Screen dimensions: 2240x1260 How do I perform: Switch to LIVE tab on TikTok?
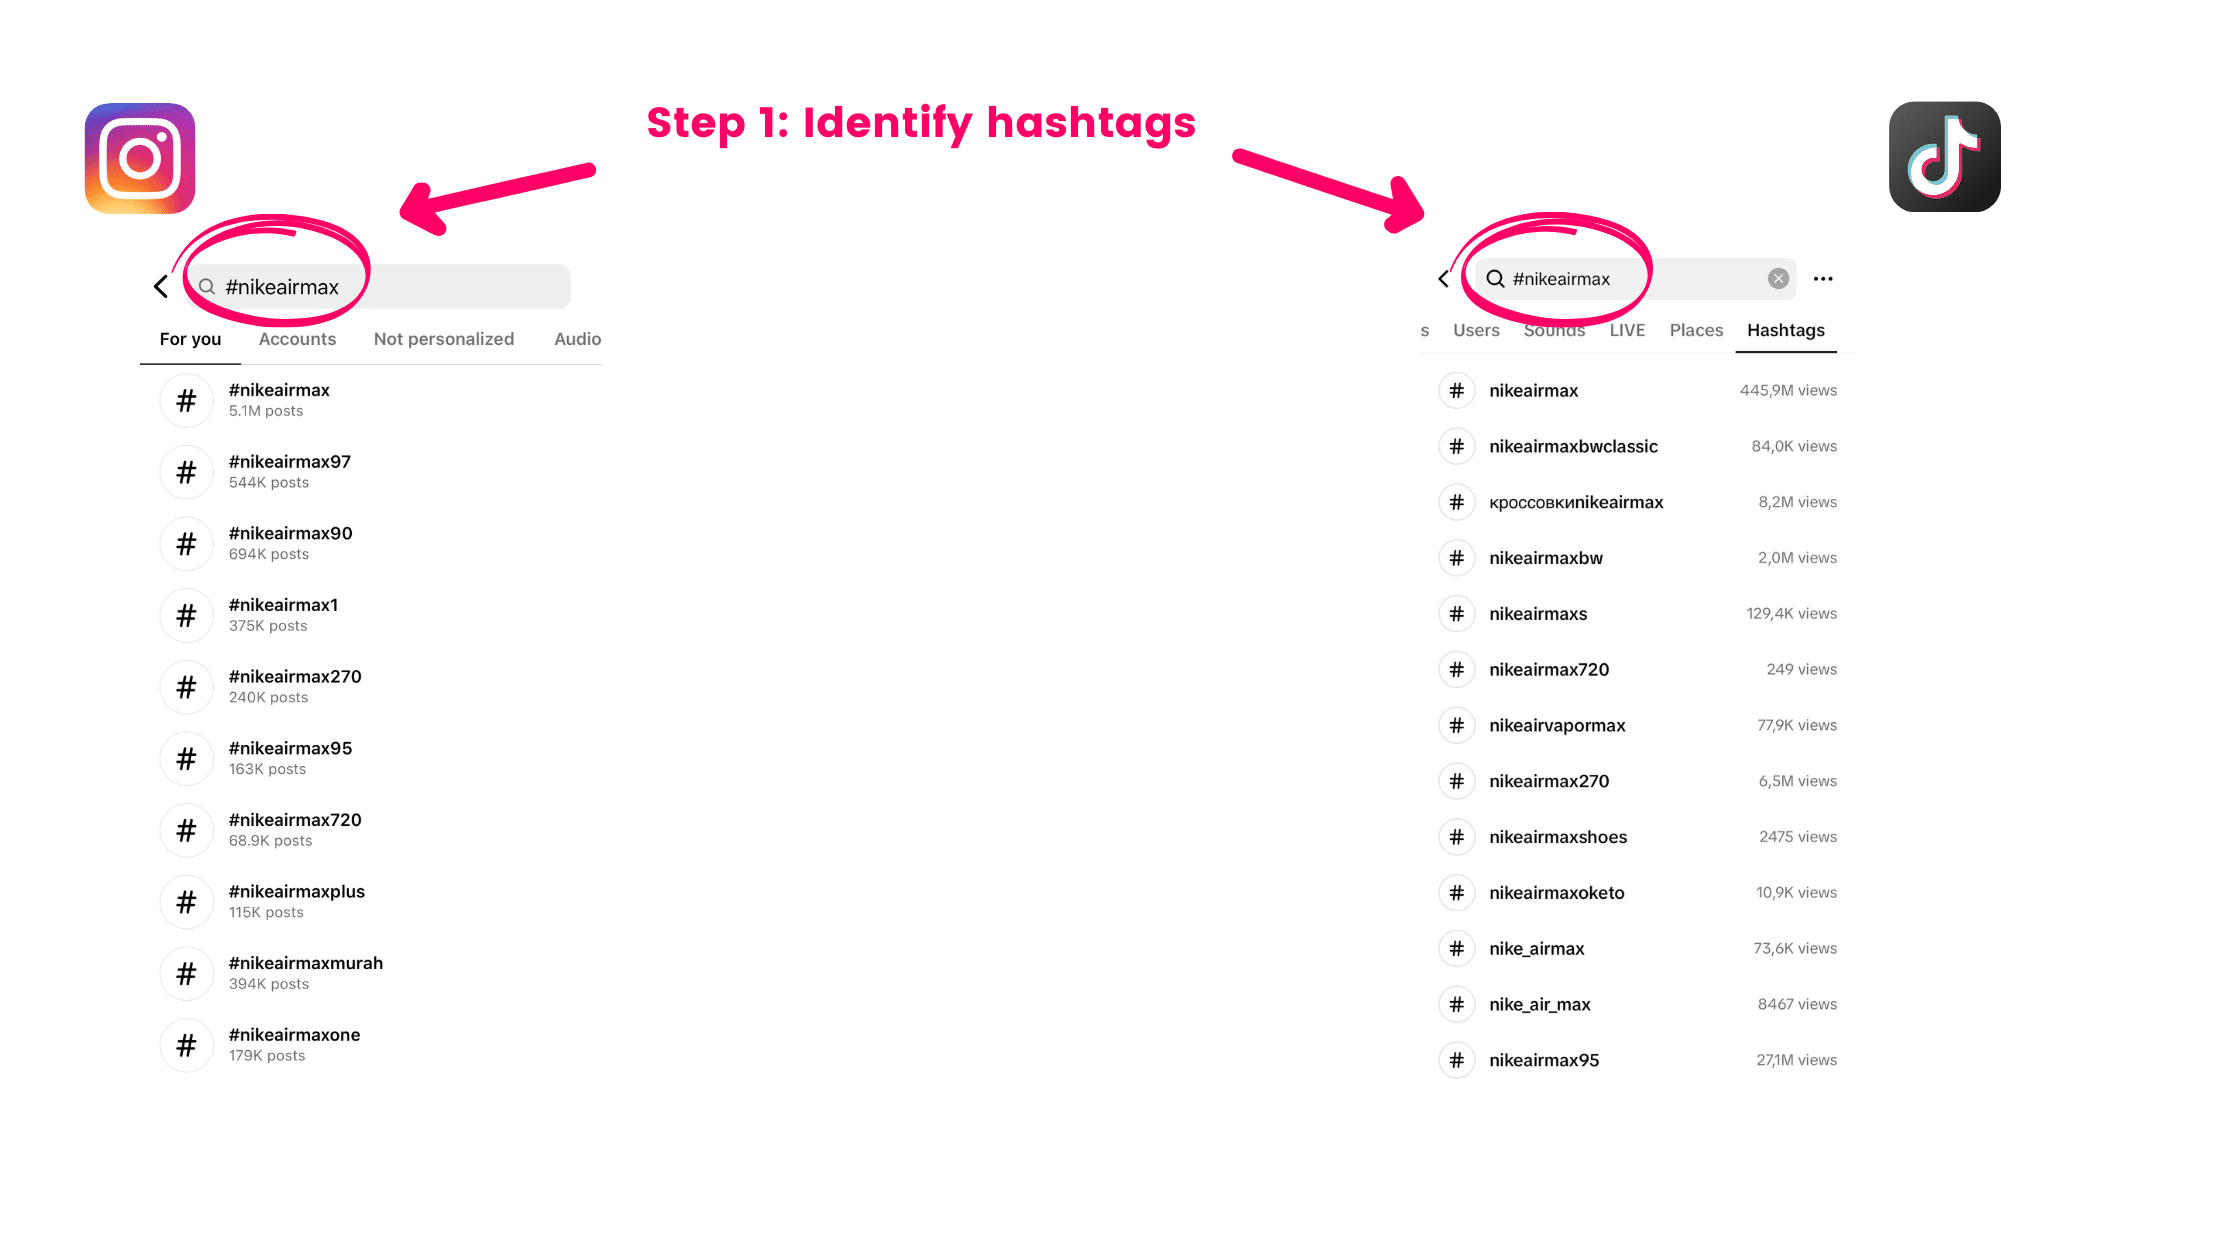[x=1626, y=329]
